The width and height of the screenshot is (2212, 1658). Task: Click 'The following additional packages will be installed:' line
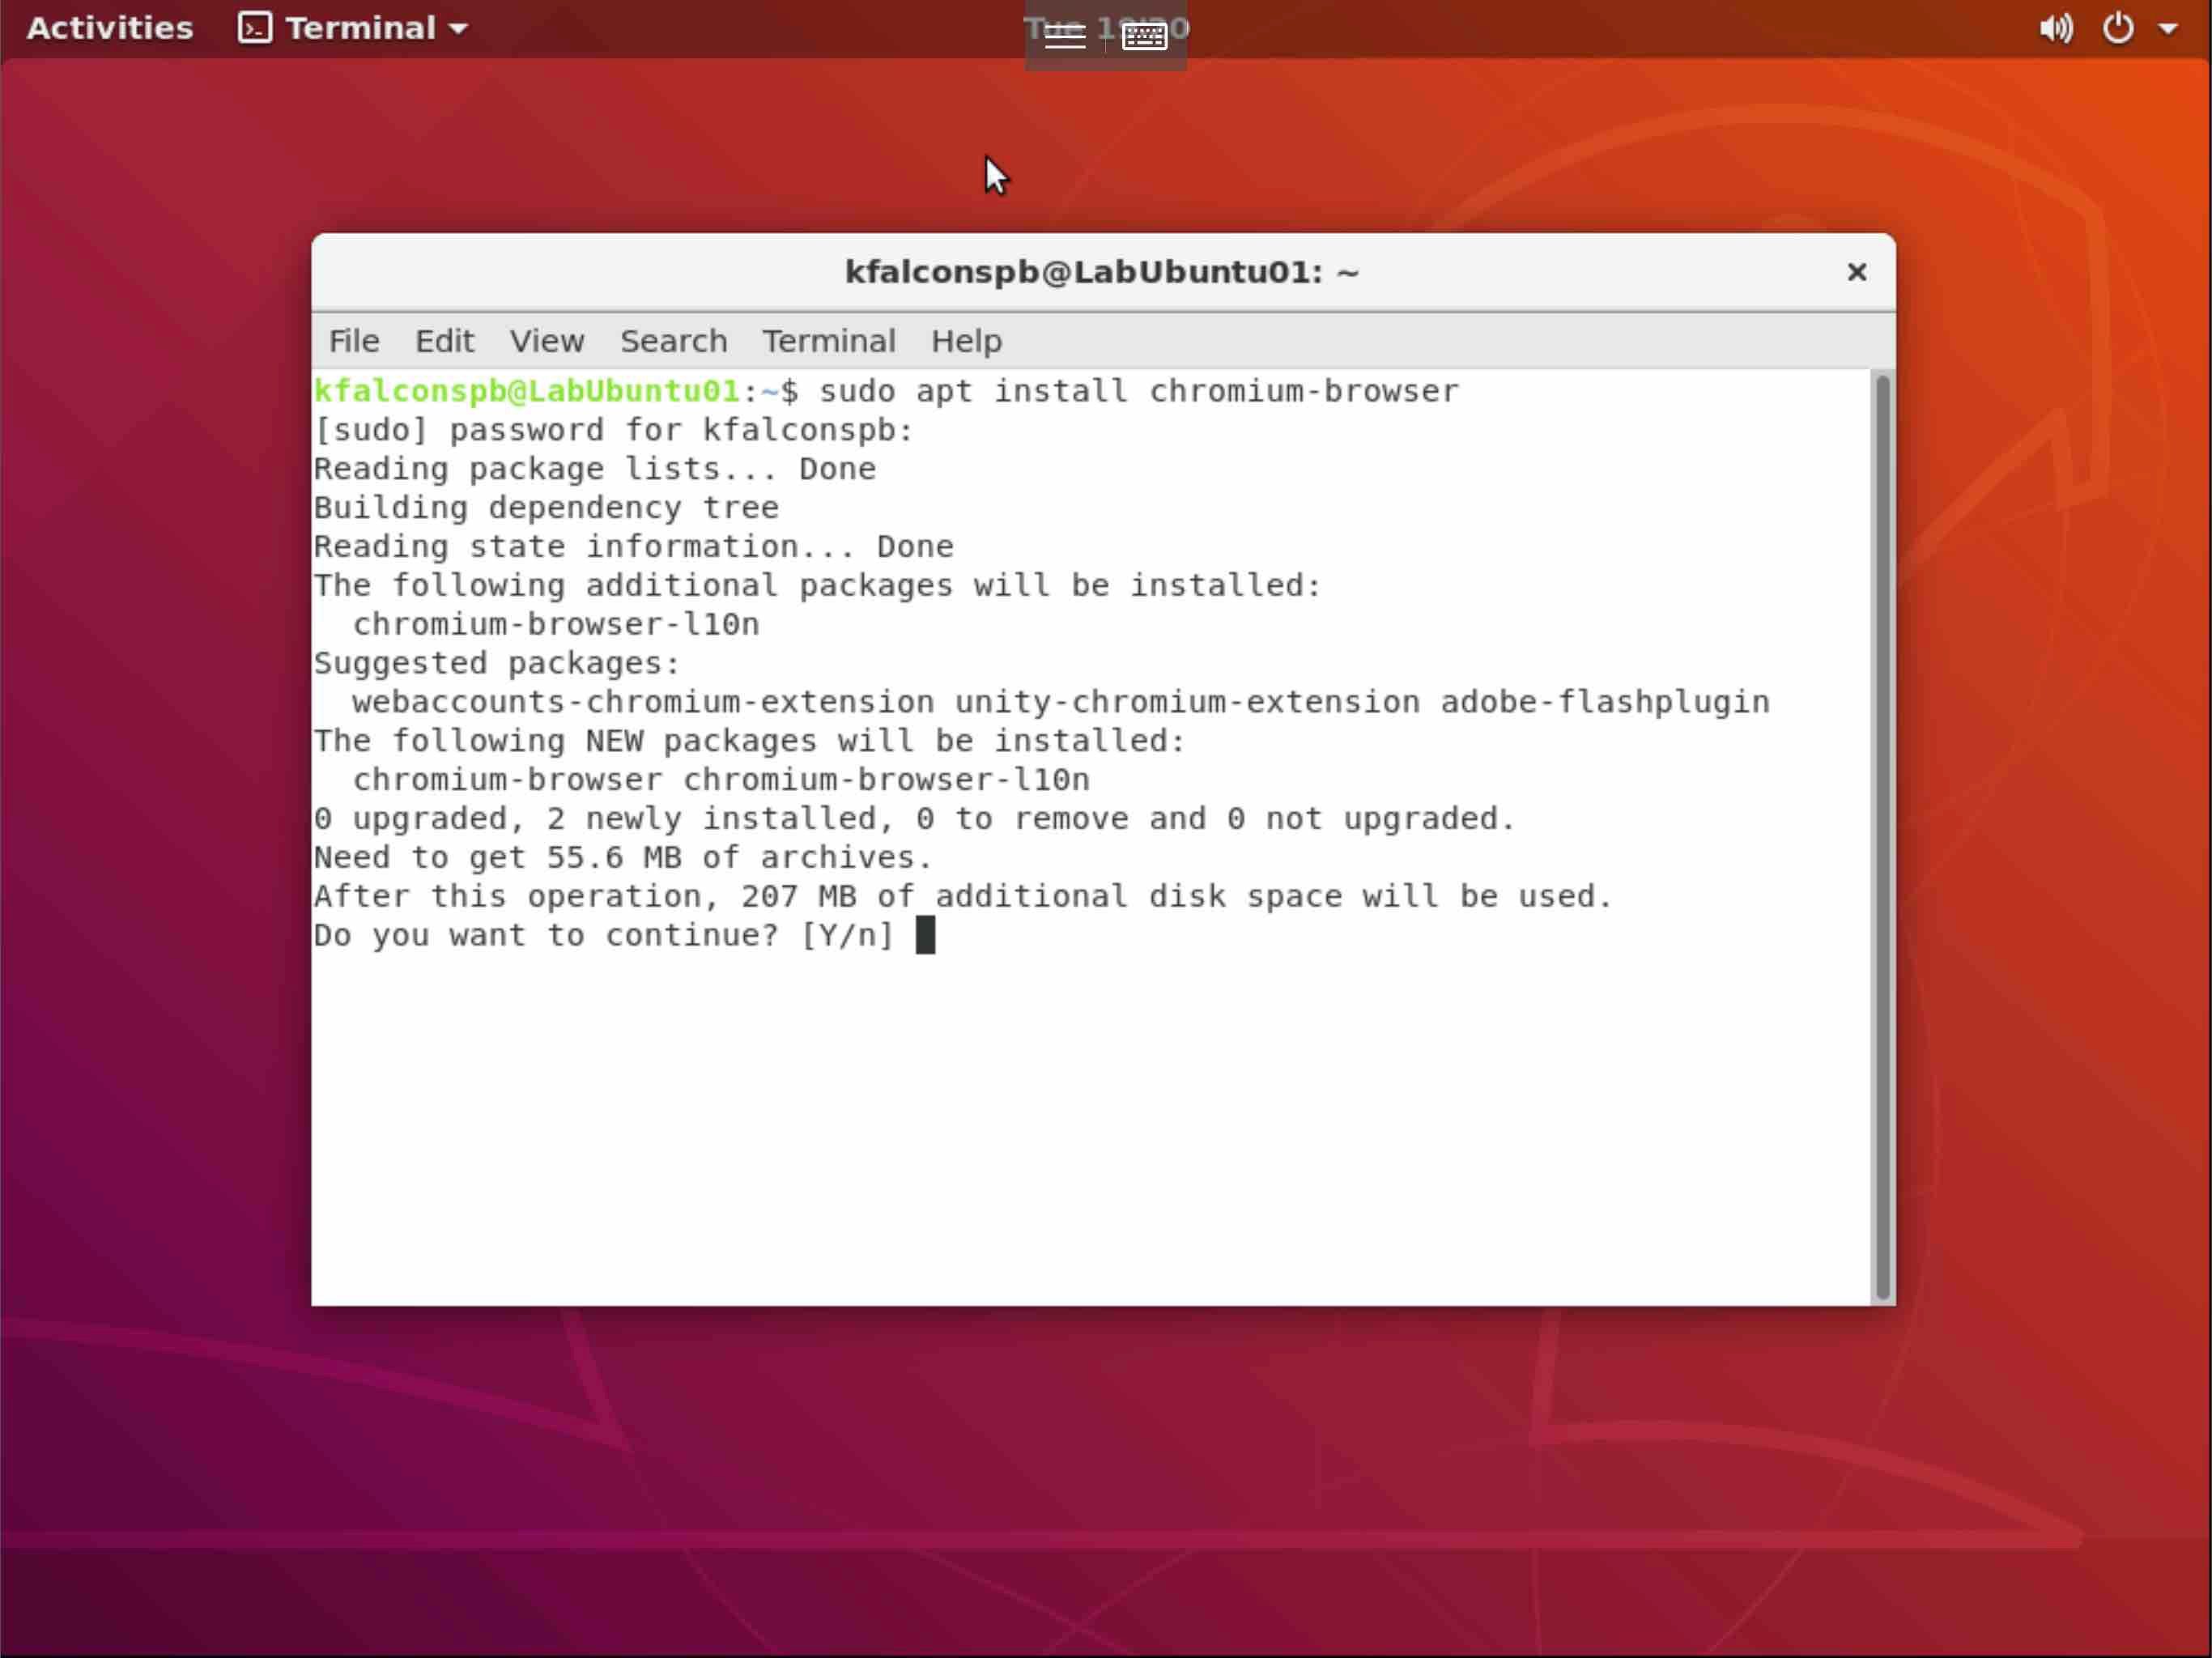(818, 586)
